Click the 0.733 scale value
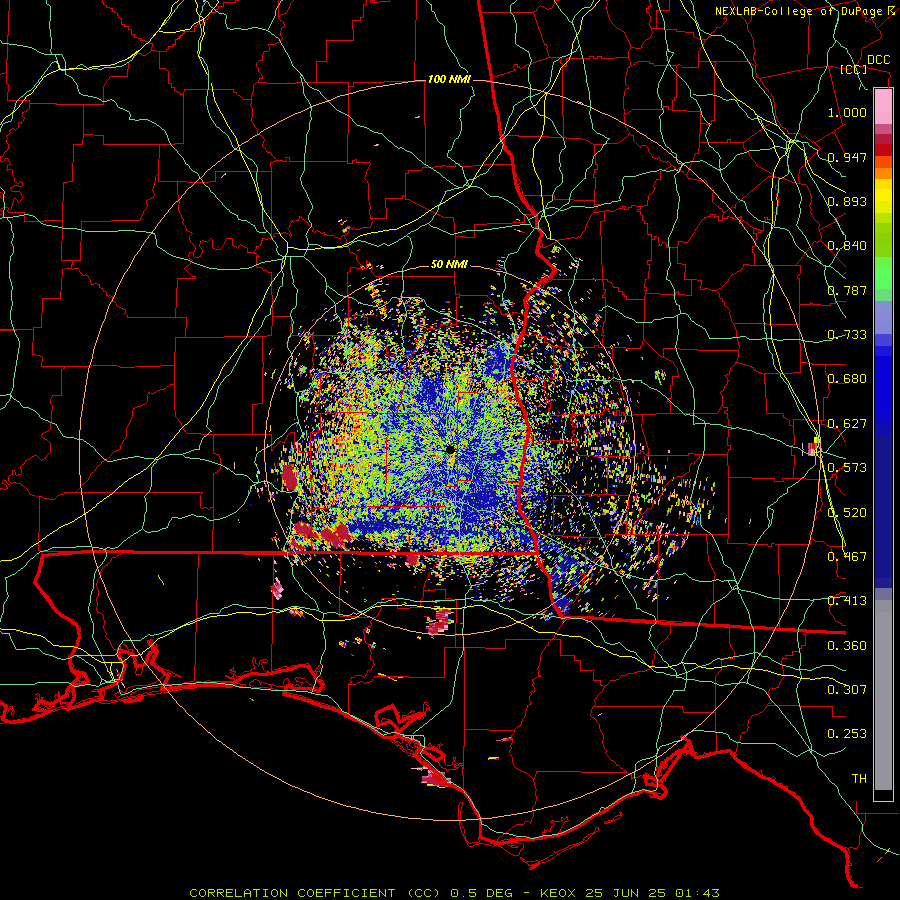 tap(847, 335)
